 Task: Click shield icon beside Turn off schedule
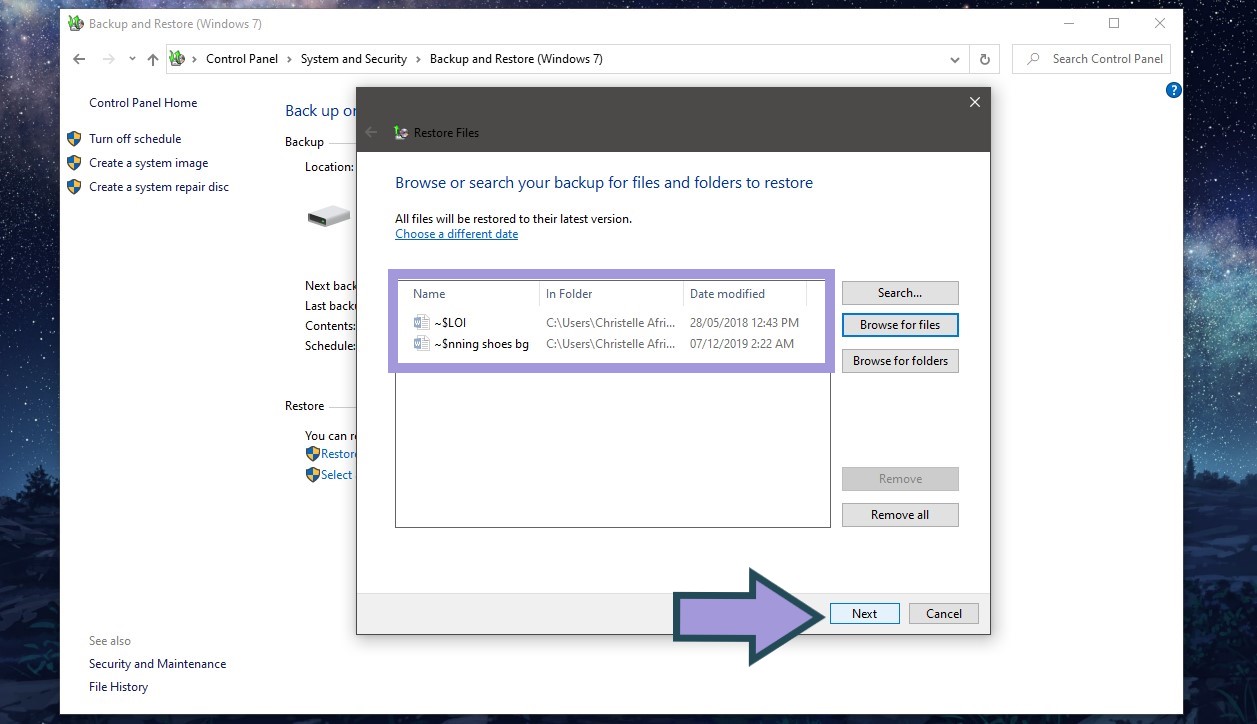pos(74,139)
